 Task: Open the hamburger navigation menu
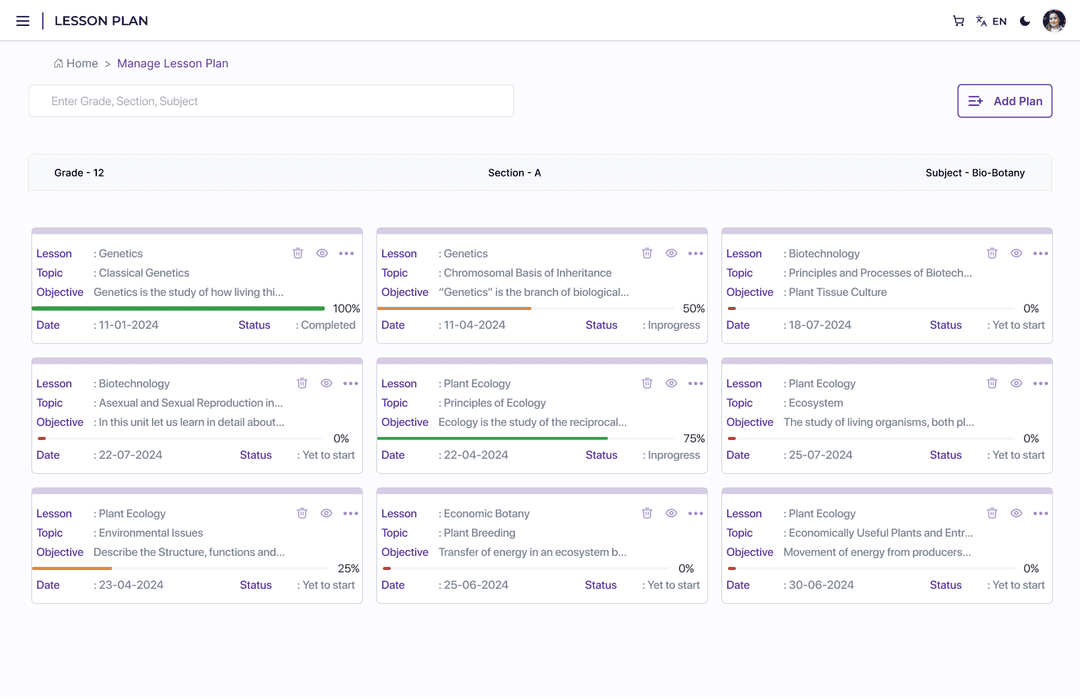pyautogui.click(x=23, y=21)
